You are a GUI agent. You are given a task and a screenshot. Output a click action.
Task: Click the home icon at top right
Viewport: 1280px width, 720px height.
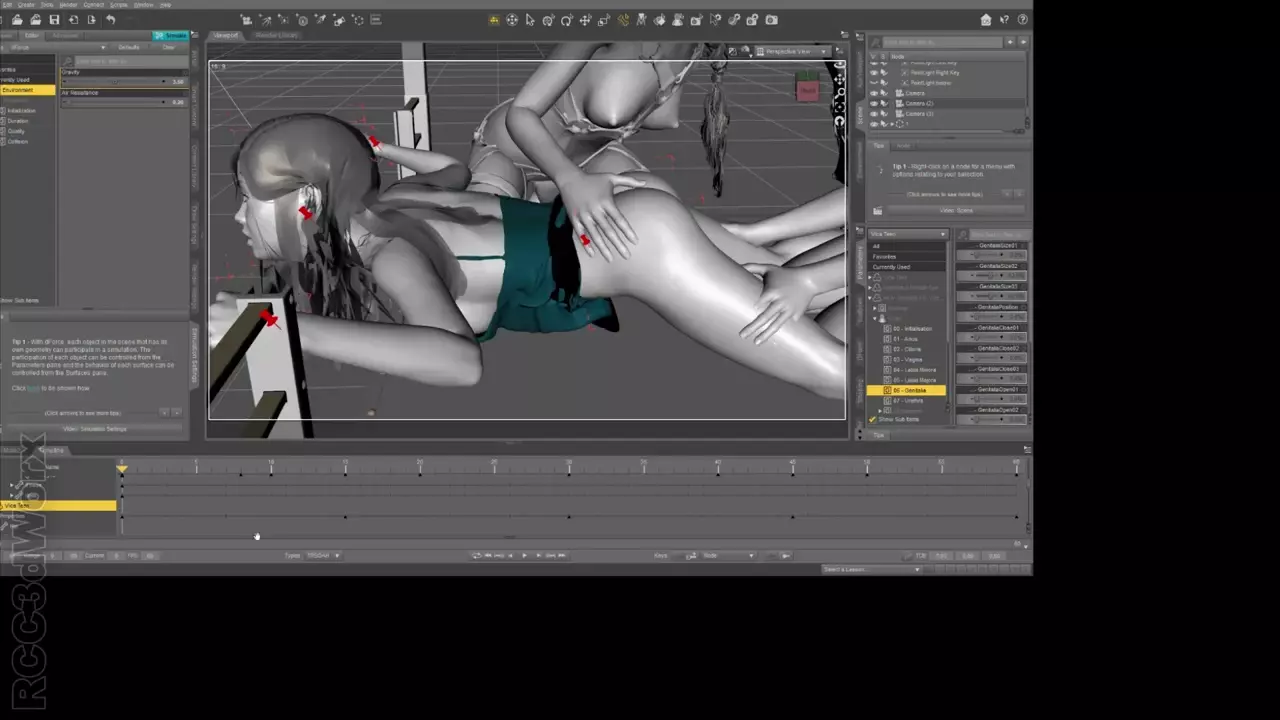(x=986, y=20)
